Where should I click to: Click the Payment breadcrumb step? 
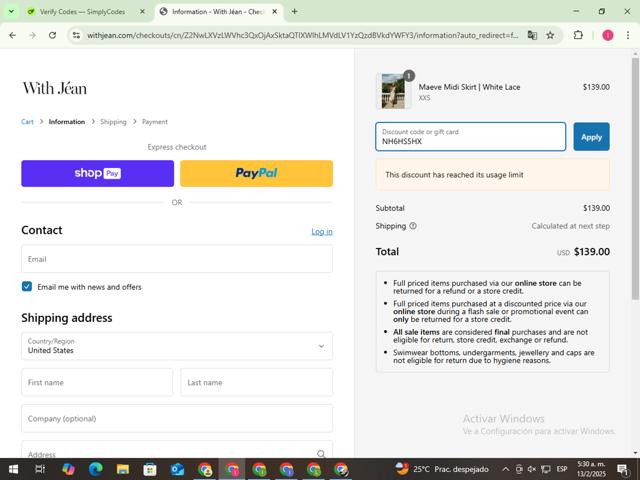pyautogui.click(x=155, y=122)
